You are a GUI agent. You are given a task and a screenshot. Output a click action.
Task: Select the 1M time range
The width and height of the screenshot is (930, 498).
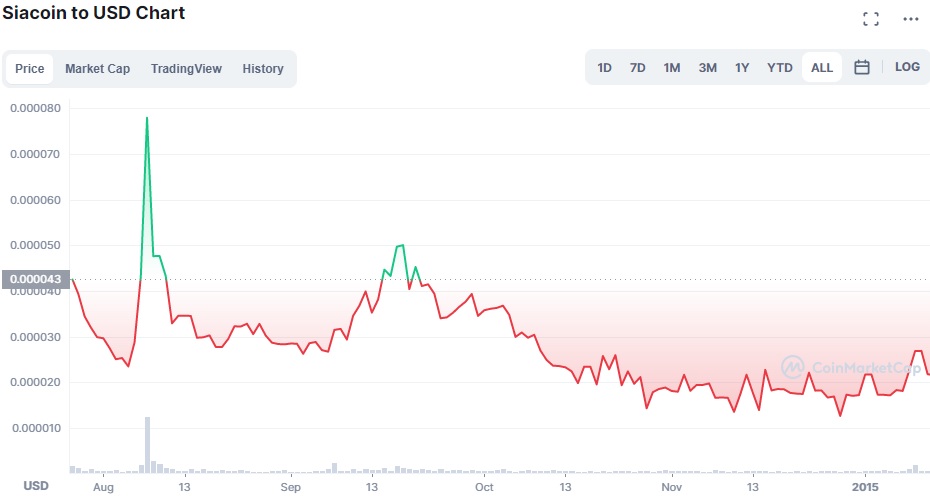672,68
